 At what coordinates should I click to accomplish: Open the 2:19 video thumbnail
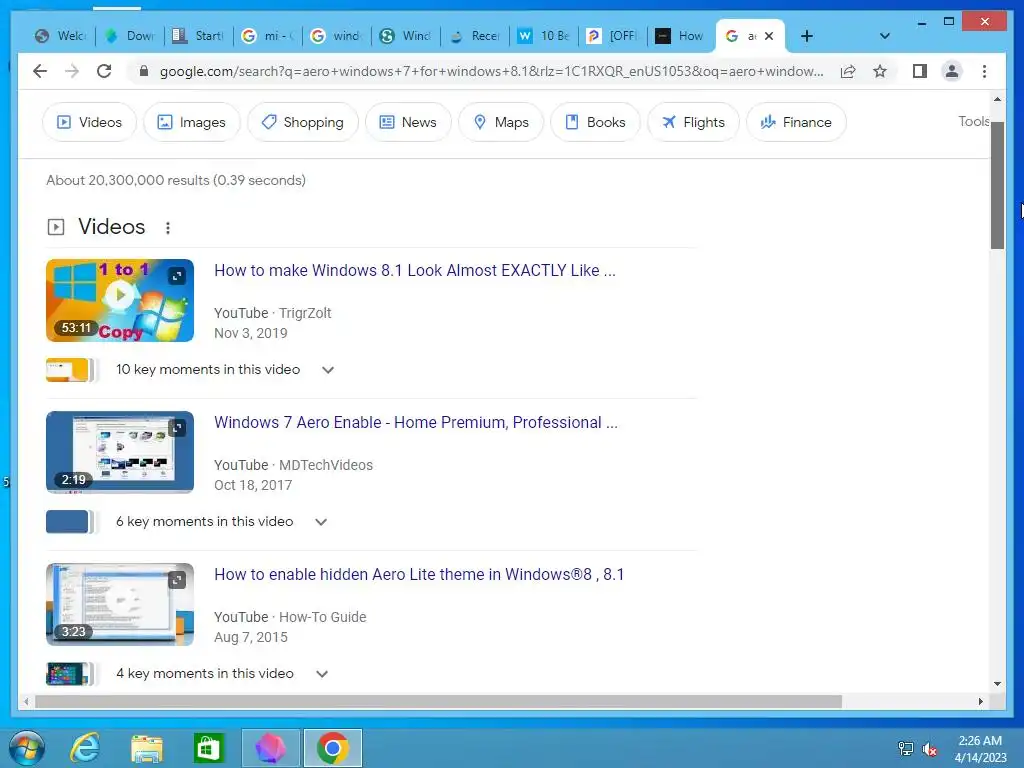(x=120, y=452)
